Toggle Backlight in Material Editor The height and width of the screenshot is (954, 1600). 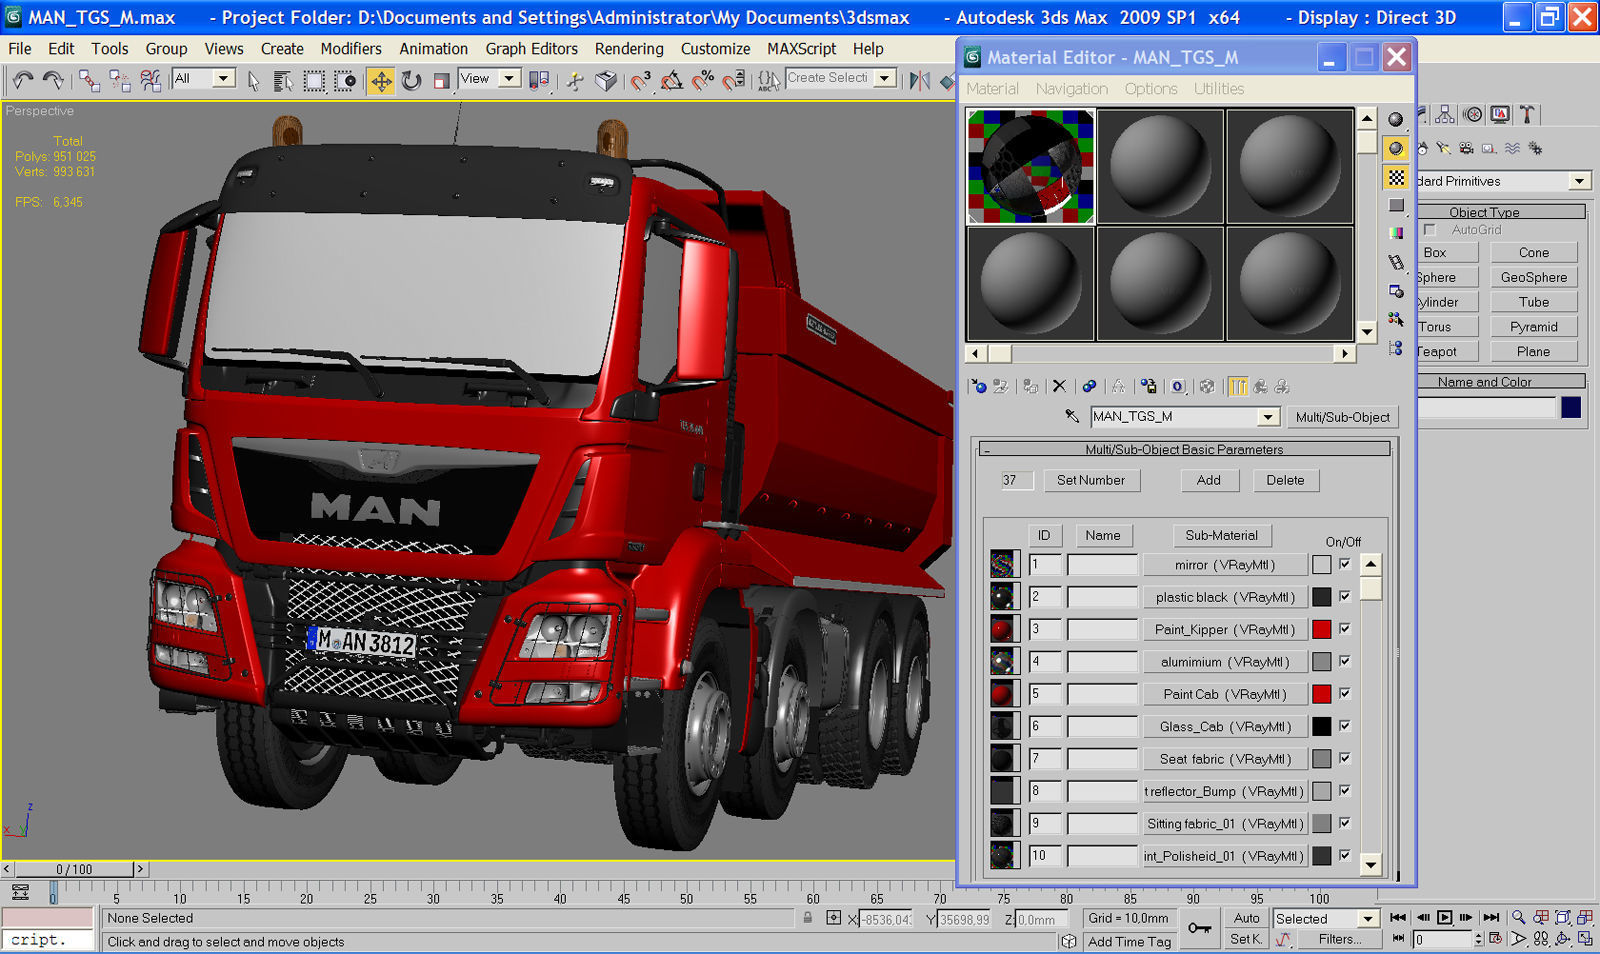point(1395,148)
